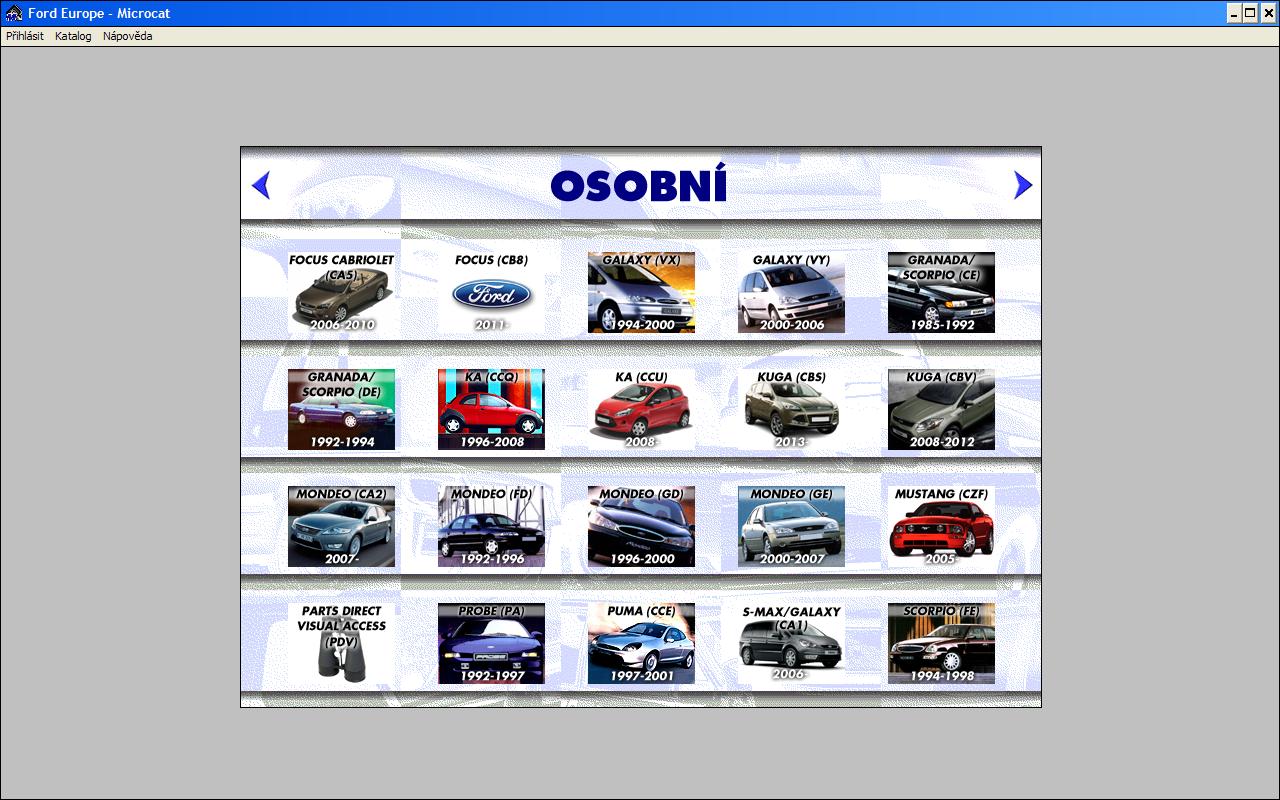Go to next page with right blue arrow
Viewport: 1280px width, 800px height.
pyautogui.click(x=1022, y=185)
